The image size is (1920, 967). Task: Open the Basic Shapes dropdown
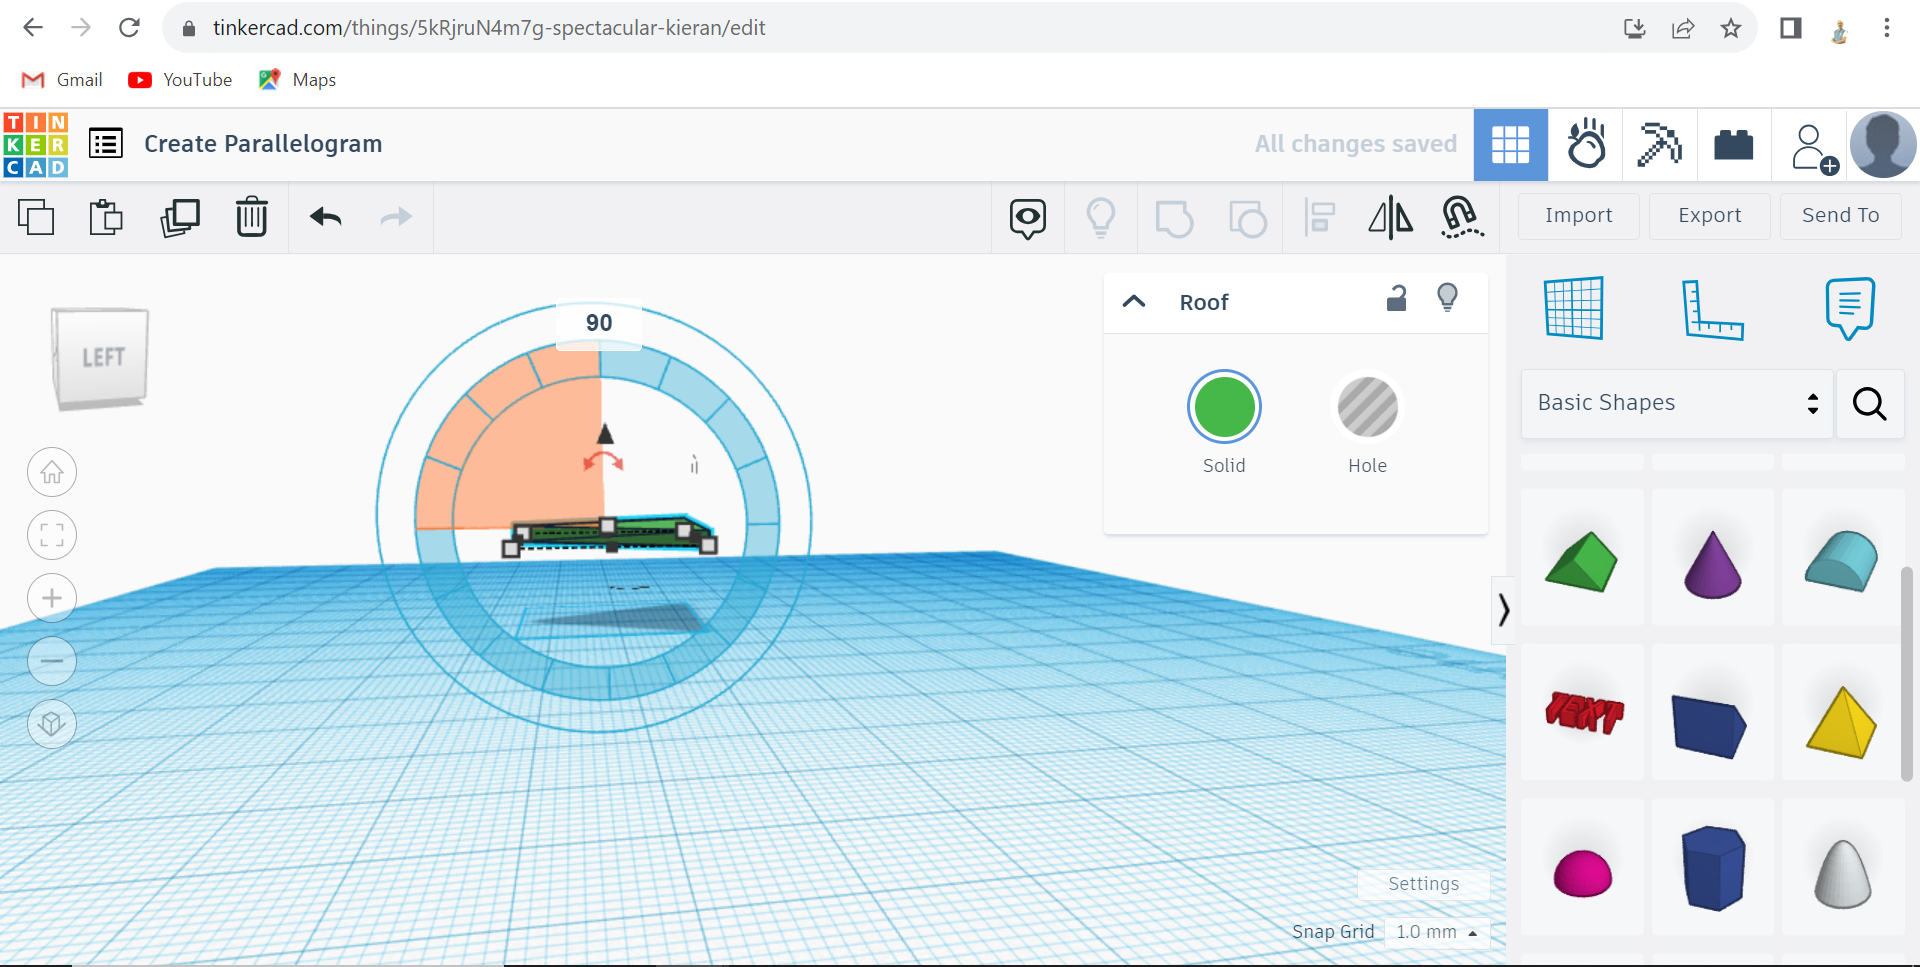tap(1677, 403)
